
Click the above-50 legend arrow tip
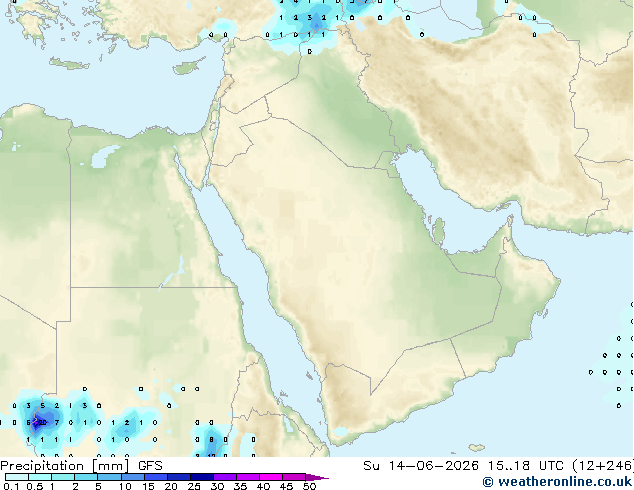pyautogui.click(x=317, y=477)
